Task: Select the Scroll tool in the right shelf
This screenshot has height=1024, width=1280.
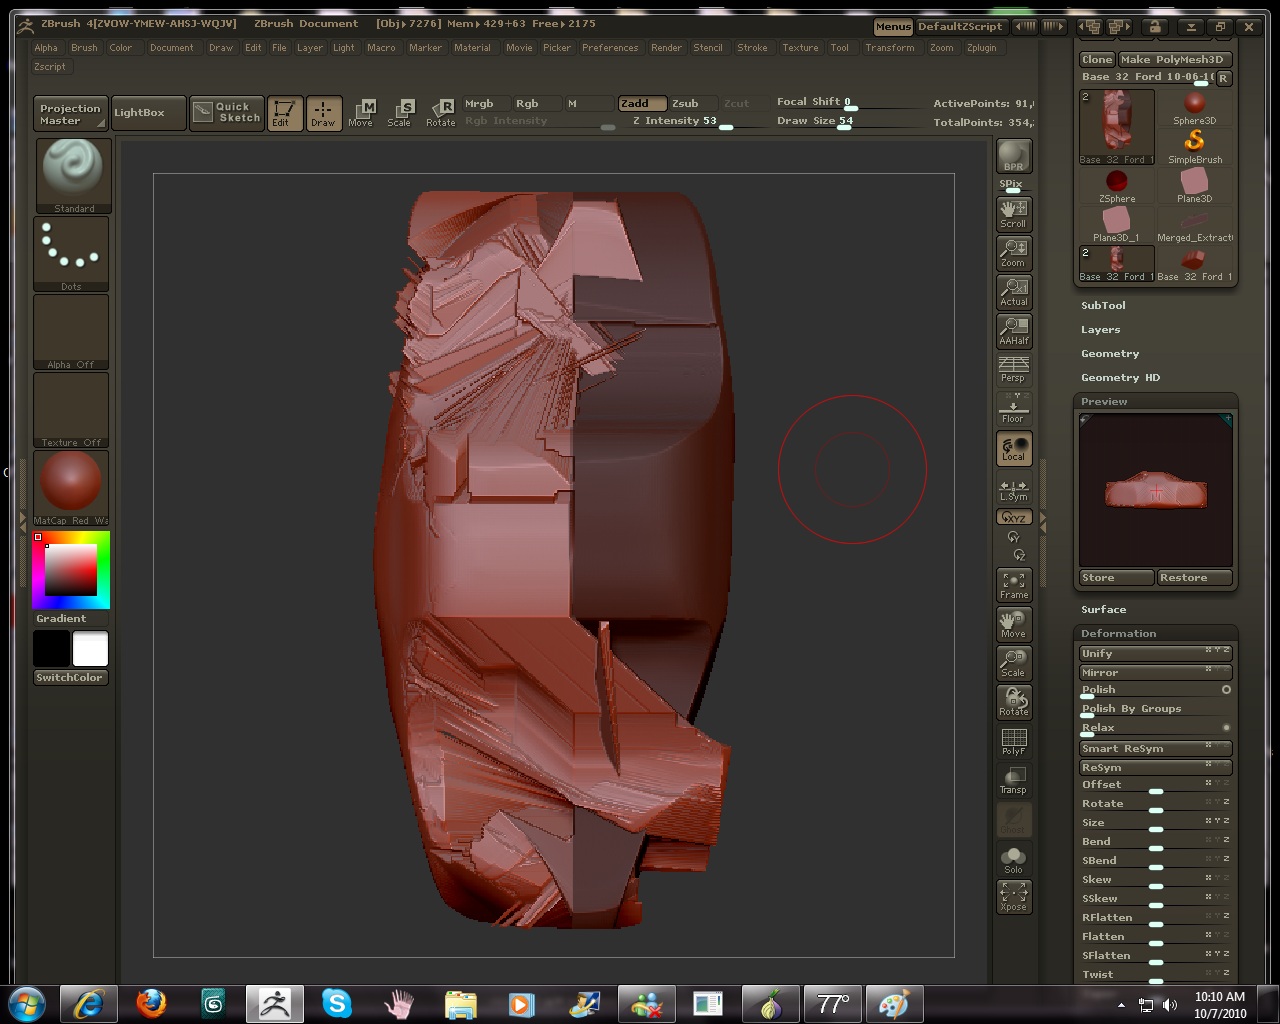Action: (1014, 213)
